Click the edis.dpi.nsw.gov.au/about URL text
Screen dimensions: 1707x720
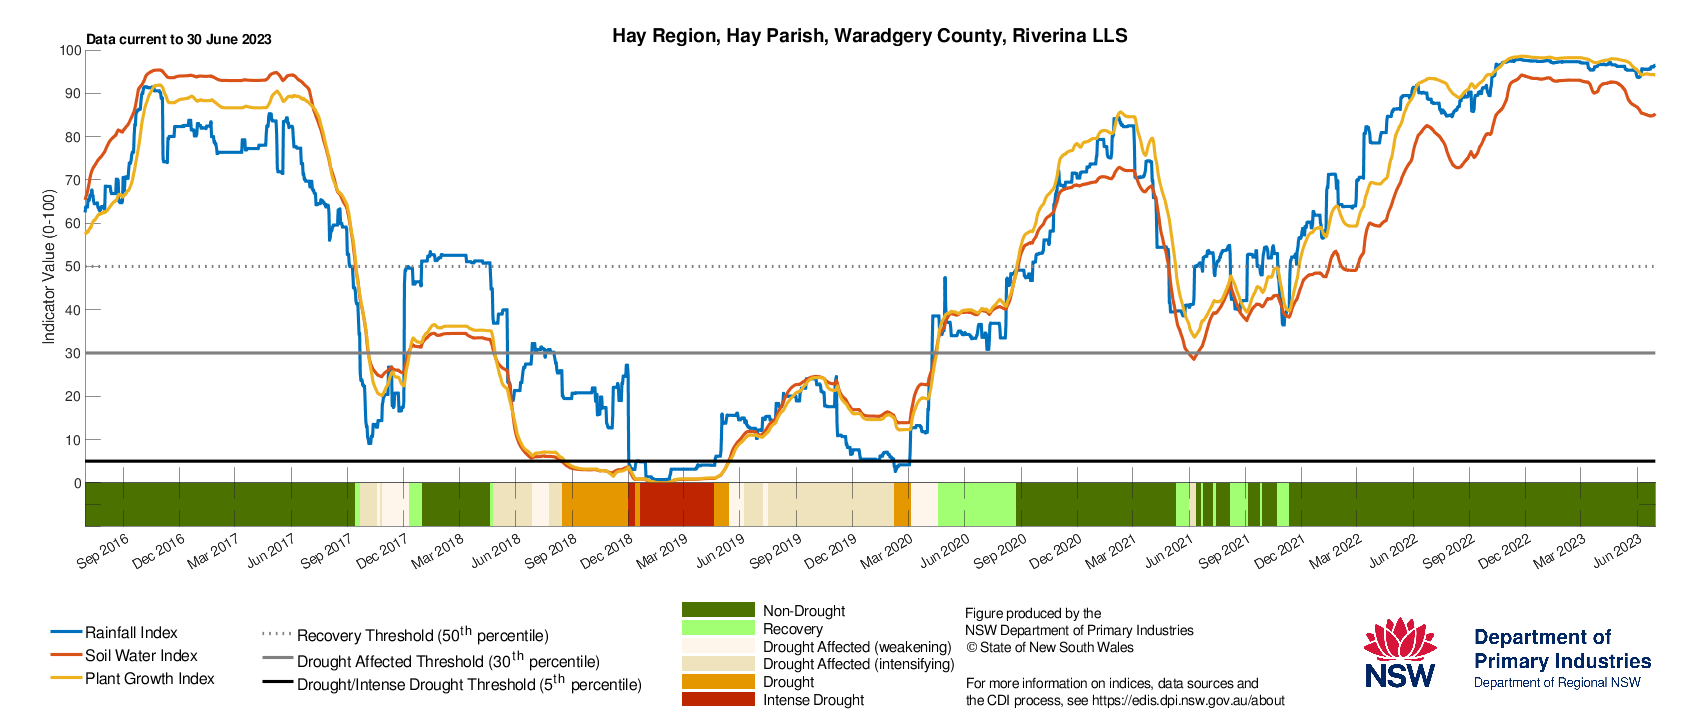pos(1188,700)
